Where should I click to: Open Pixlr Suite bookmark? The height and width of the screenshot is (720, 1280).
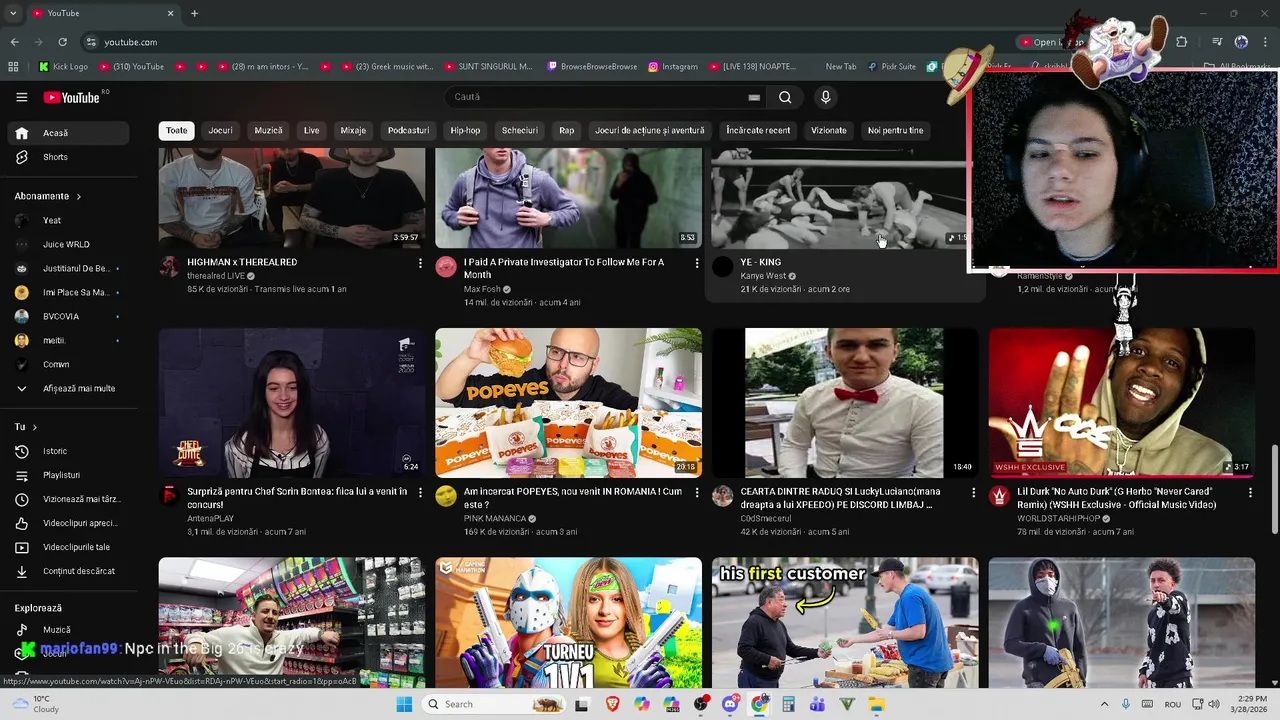[892, 67]
